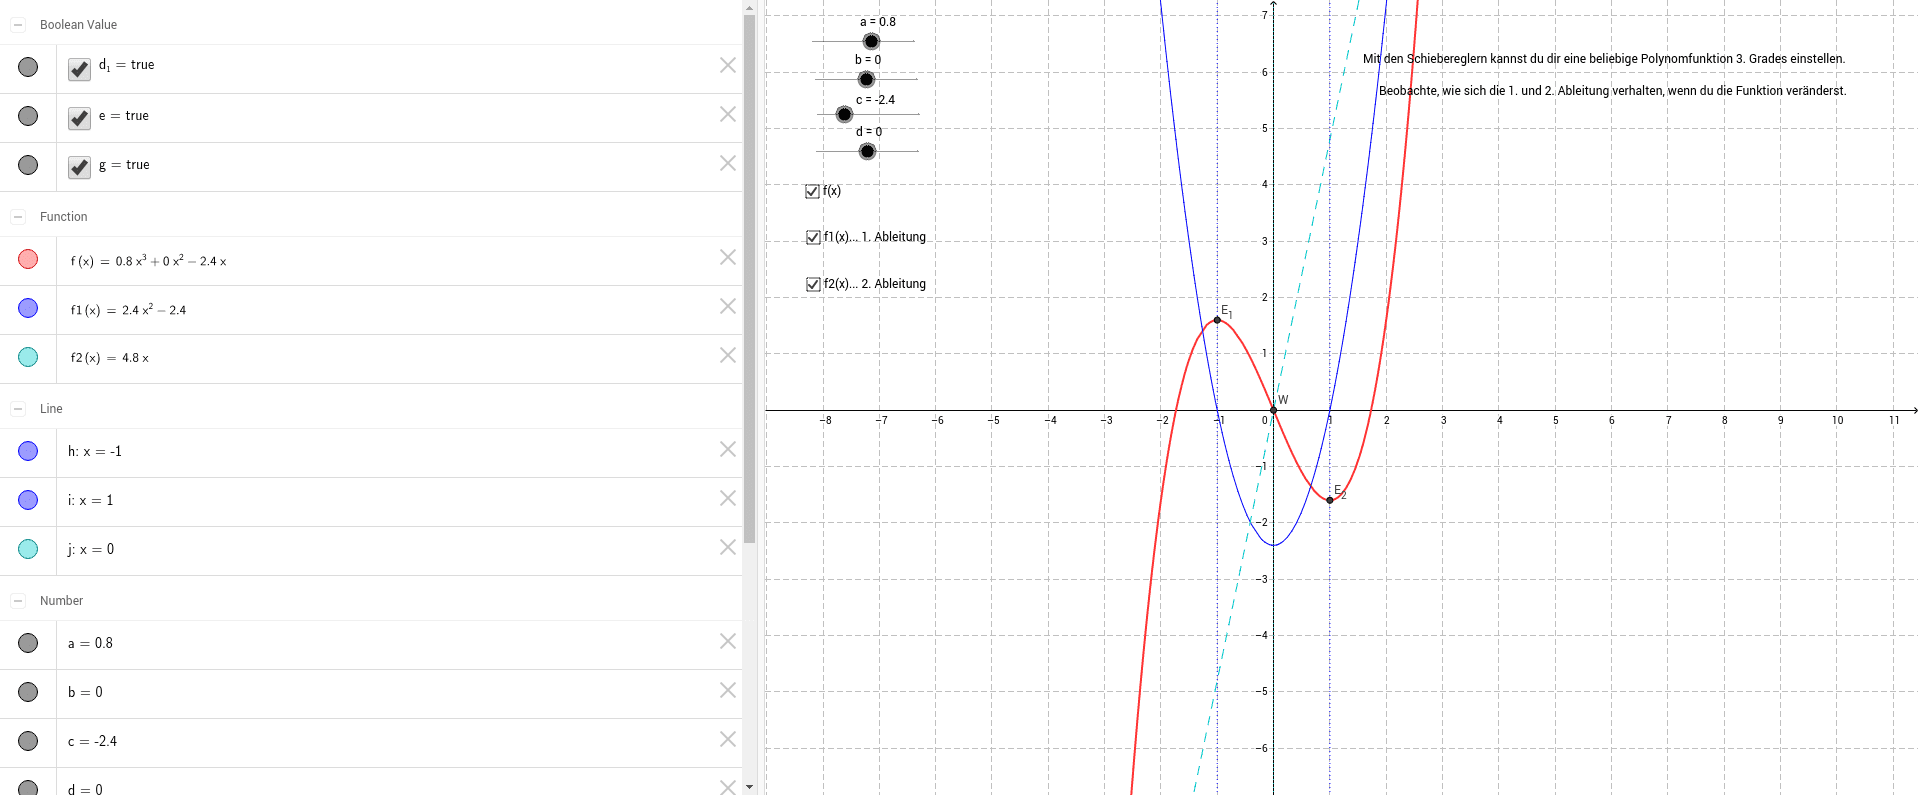The height and width of the screenshot is (797, 1920).
Task: Delete the line h: x = -1 row
Action: (x=728, y=449)
